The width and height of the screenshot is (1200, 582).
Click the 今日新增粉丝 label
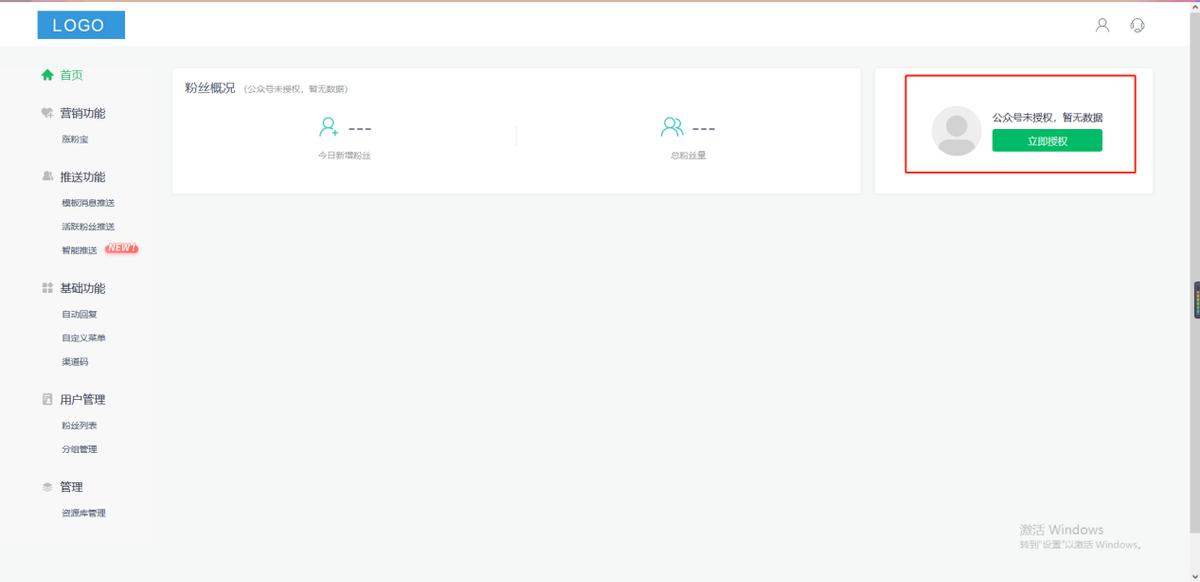click(x=344, y=156)
